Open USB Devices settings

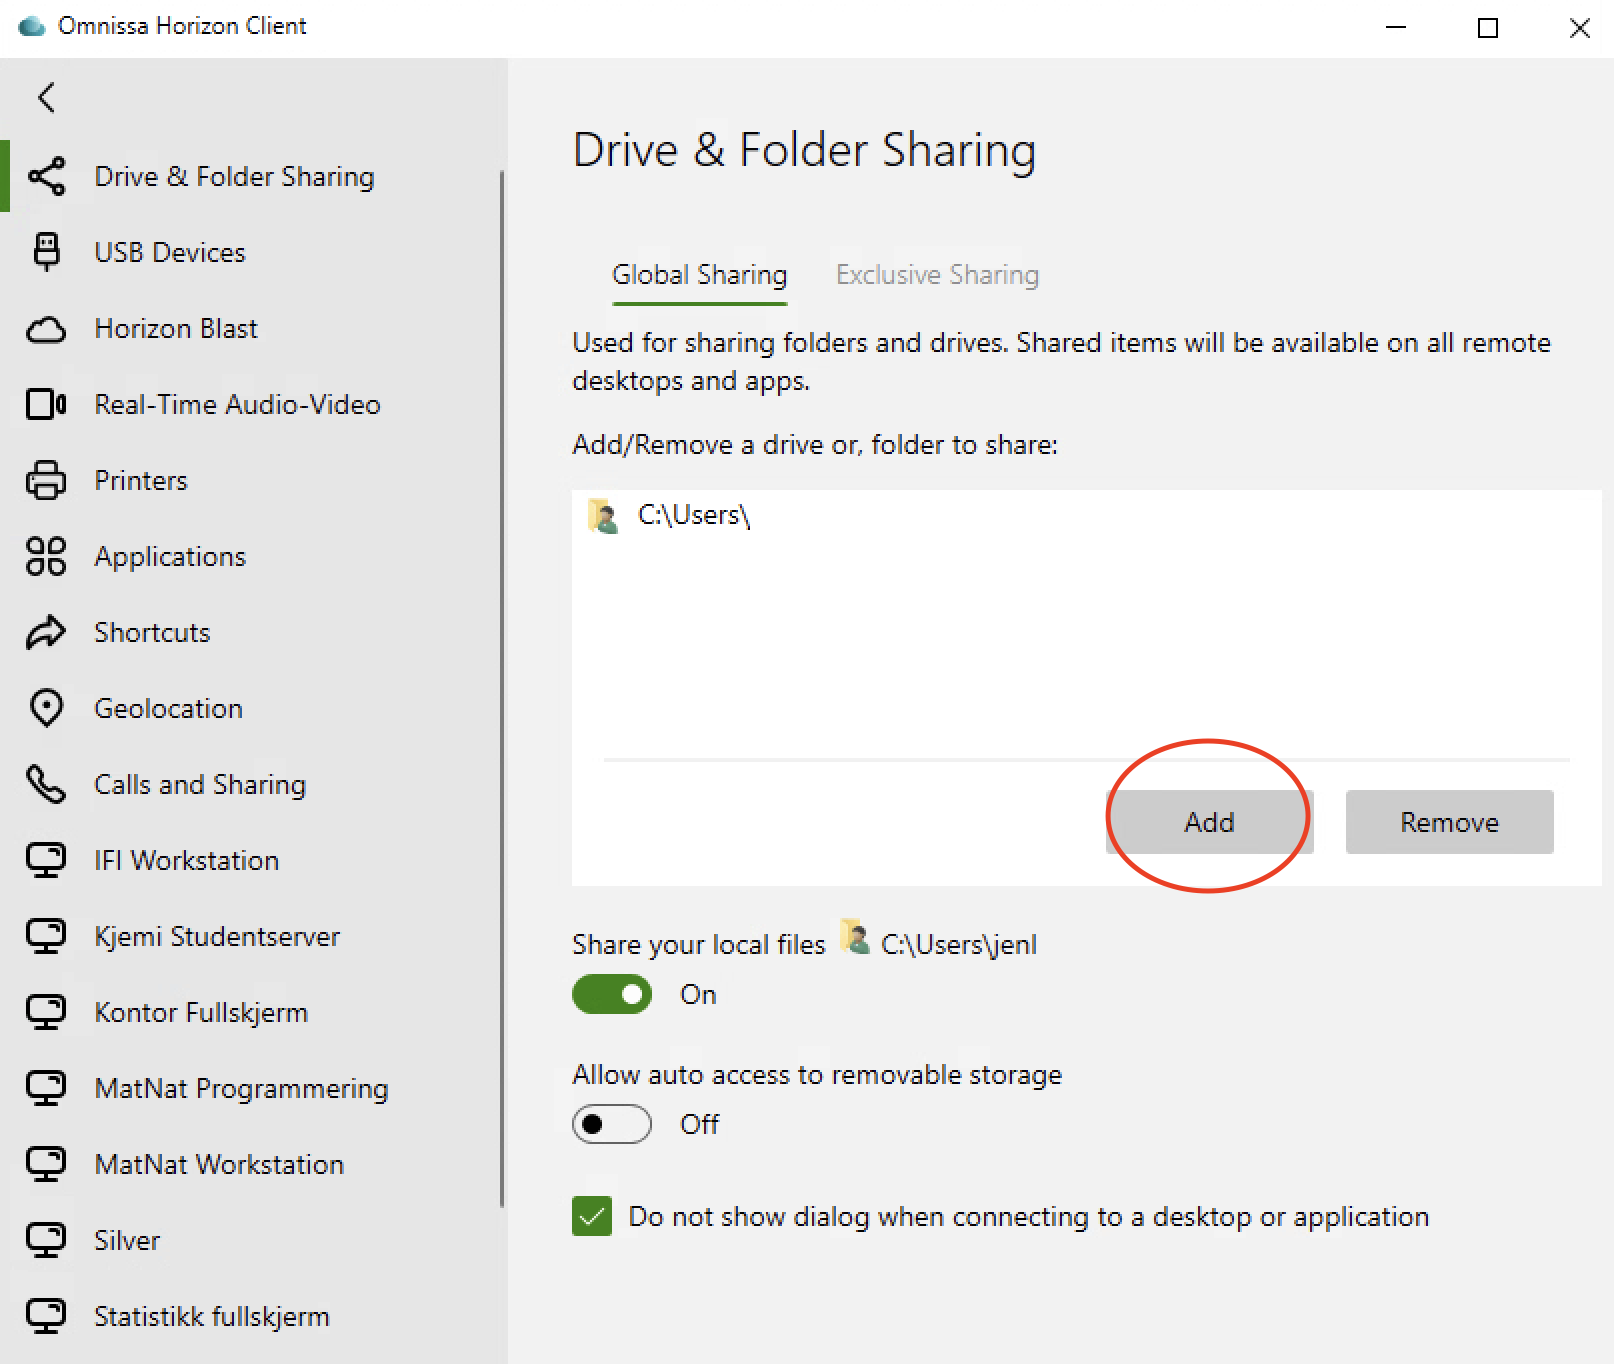click(x=254, y=252)
